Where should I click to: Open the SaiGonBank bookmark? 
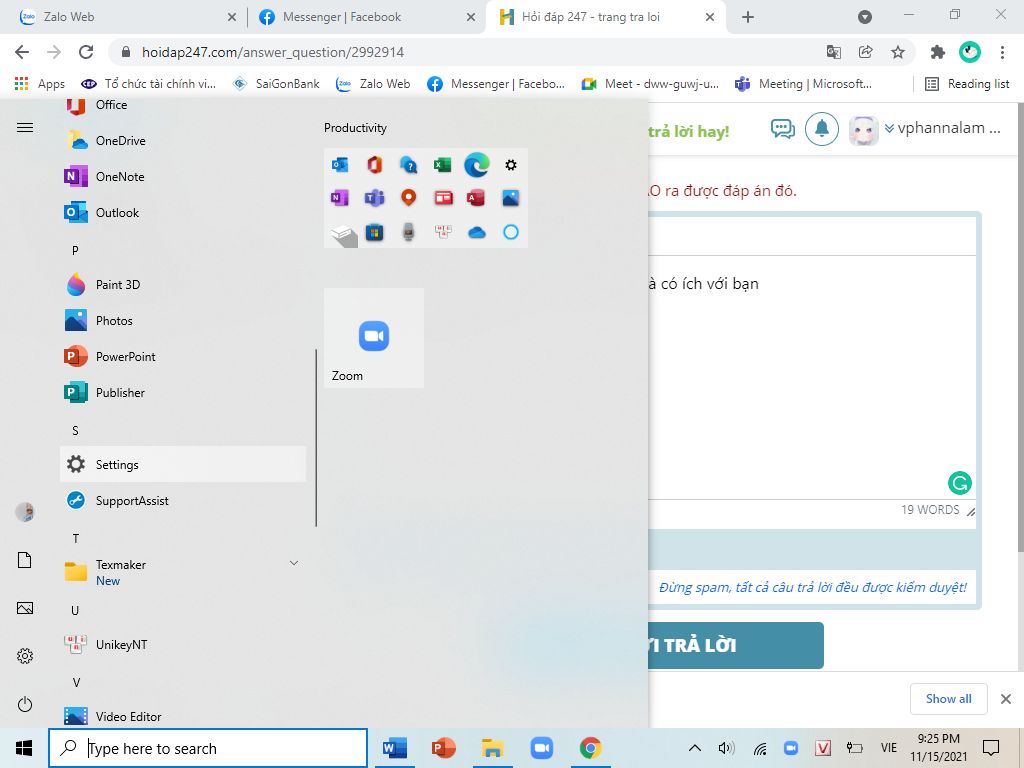[276, 84]
